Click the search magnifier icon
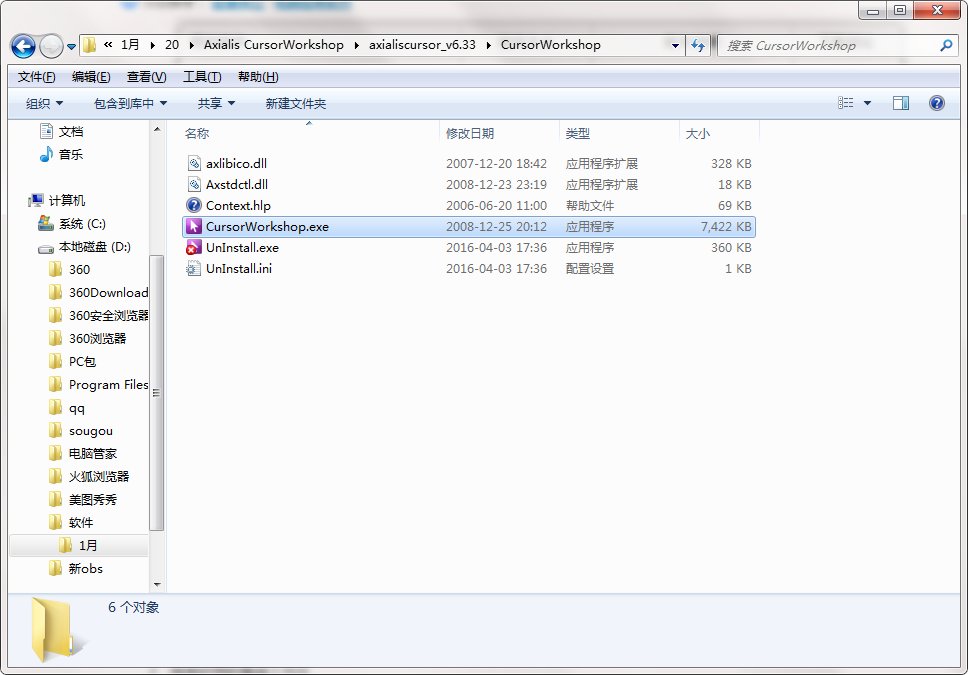 pos(945,45)
